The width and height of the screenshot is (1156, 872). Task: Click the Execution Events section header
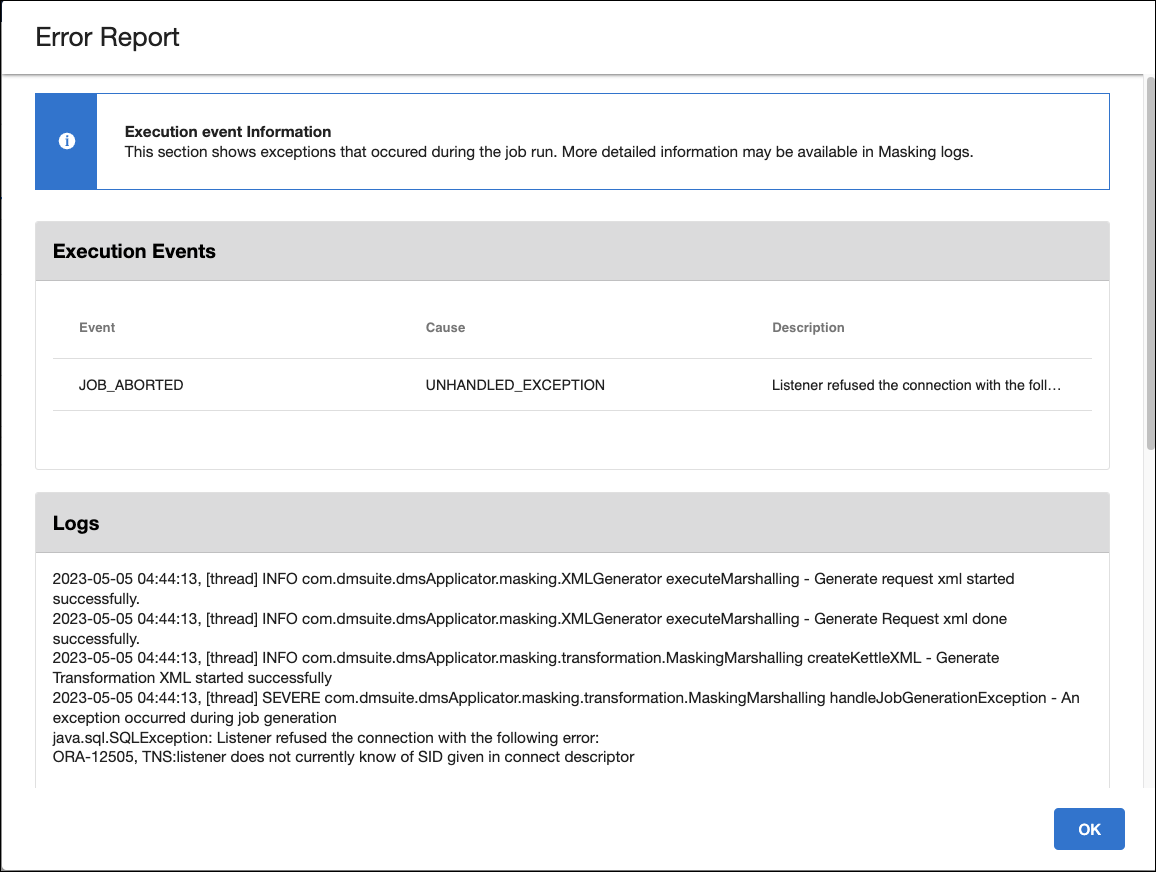click(x=134, y=252)
